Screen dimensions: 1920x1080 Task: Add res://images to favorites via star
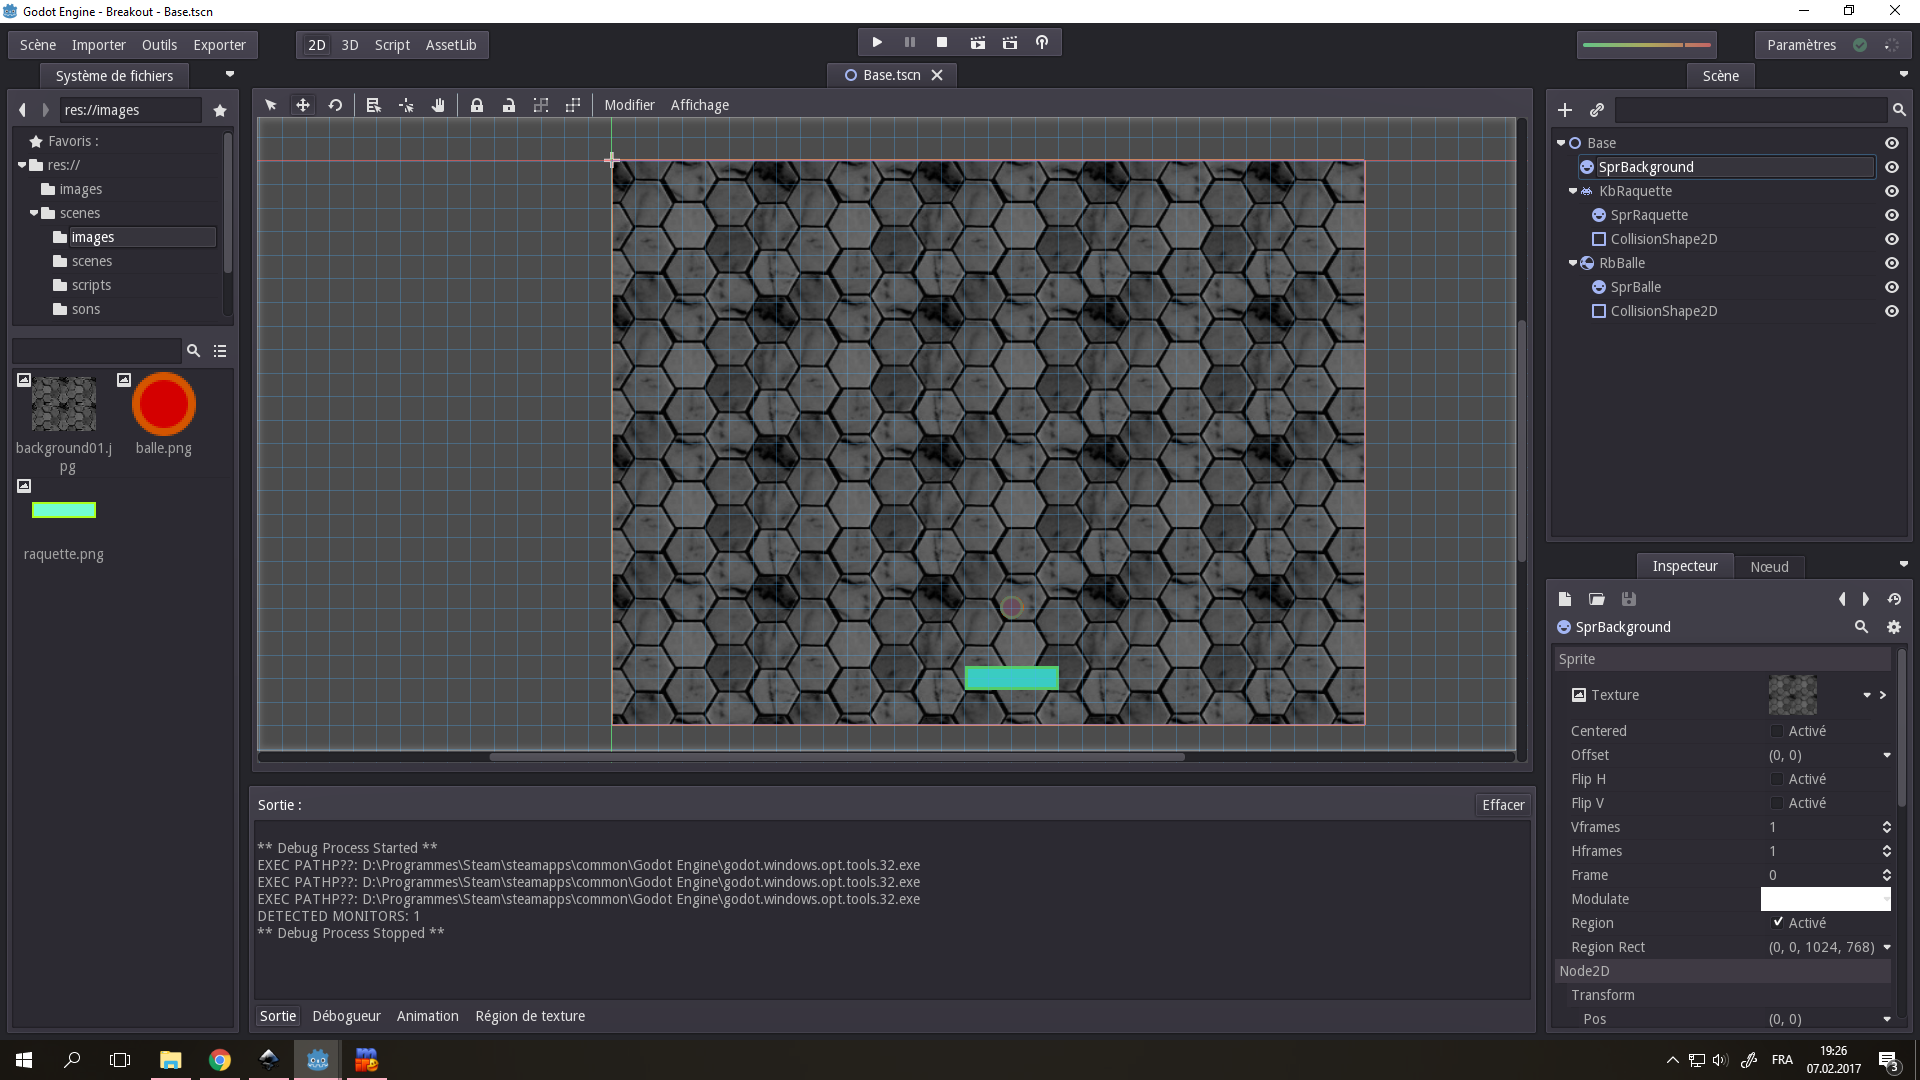coord(220,110)
